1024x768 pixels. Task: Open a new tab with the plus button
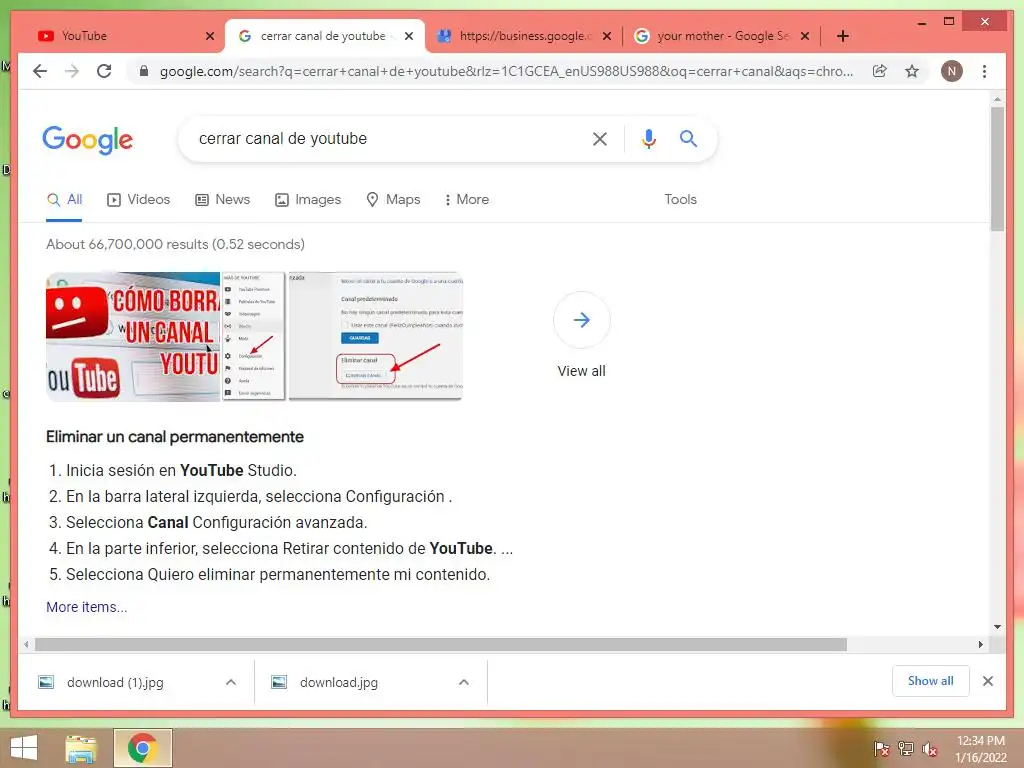tap(842, 36)
